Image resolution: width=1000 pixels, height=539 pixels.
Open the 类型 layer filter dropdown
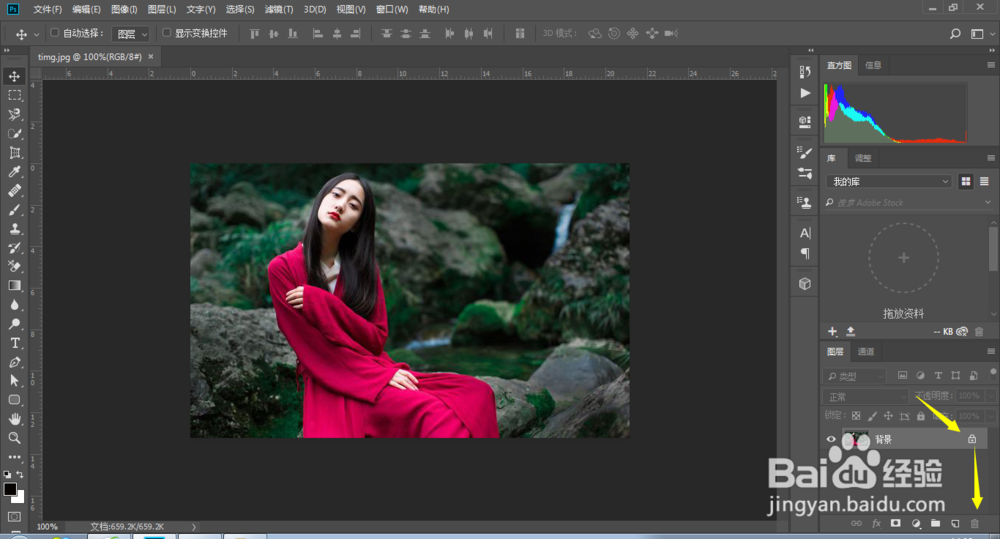pyautogui.click(x=855, y=376)
